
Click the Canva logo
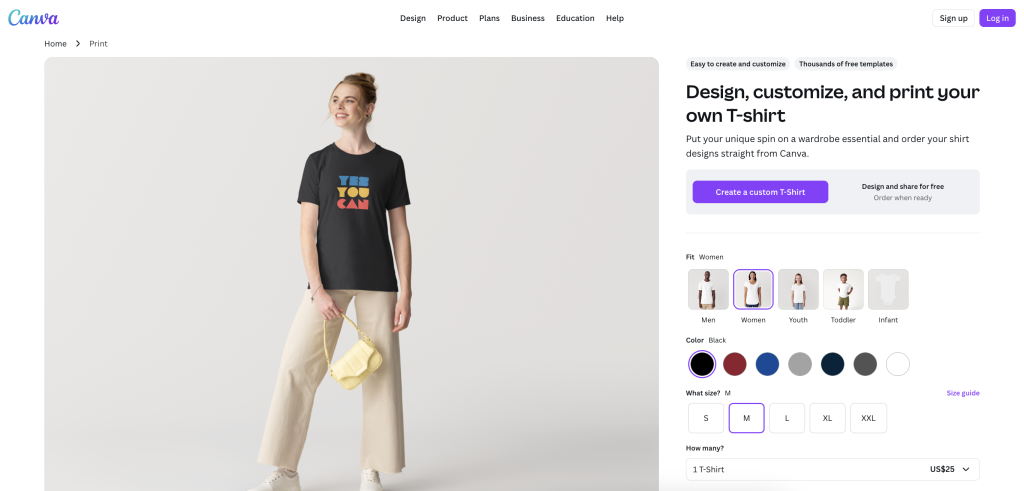pos(33,18)
